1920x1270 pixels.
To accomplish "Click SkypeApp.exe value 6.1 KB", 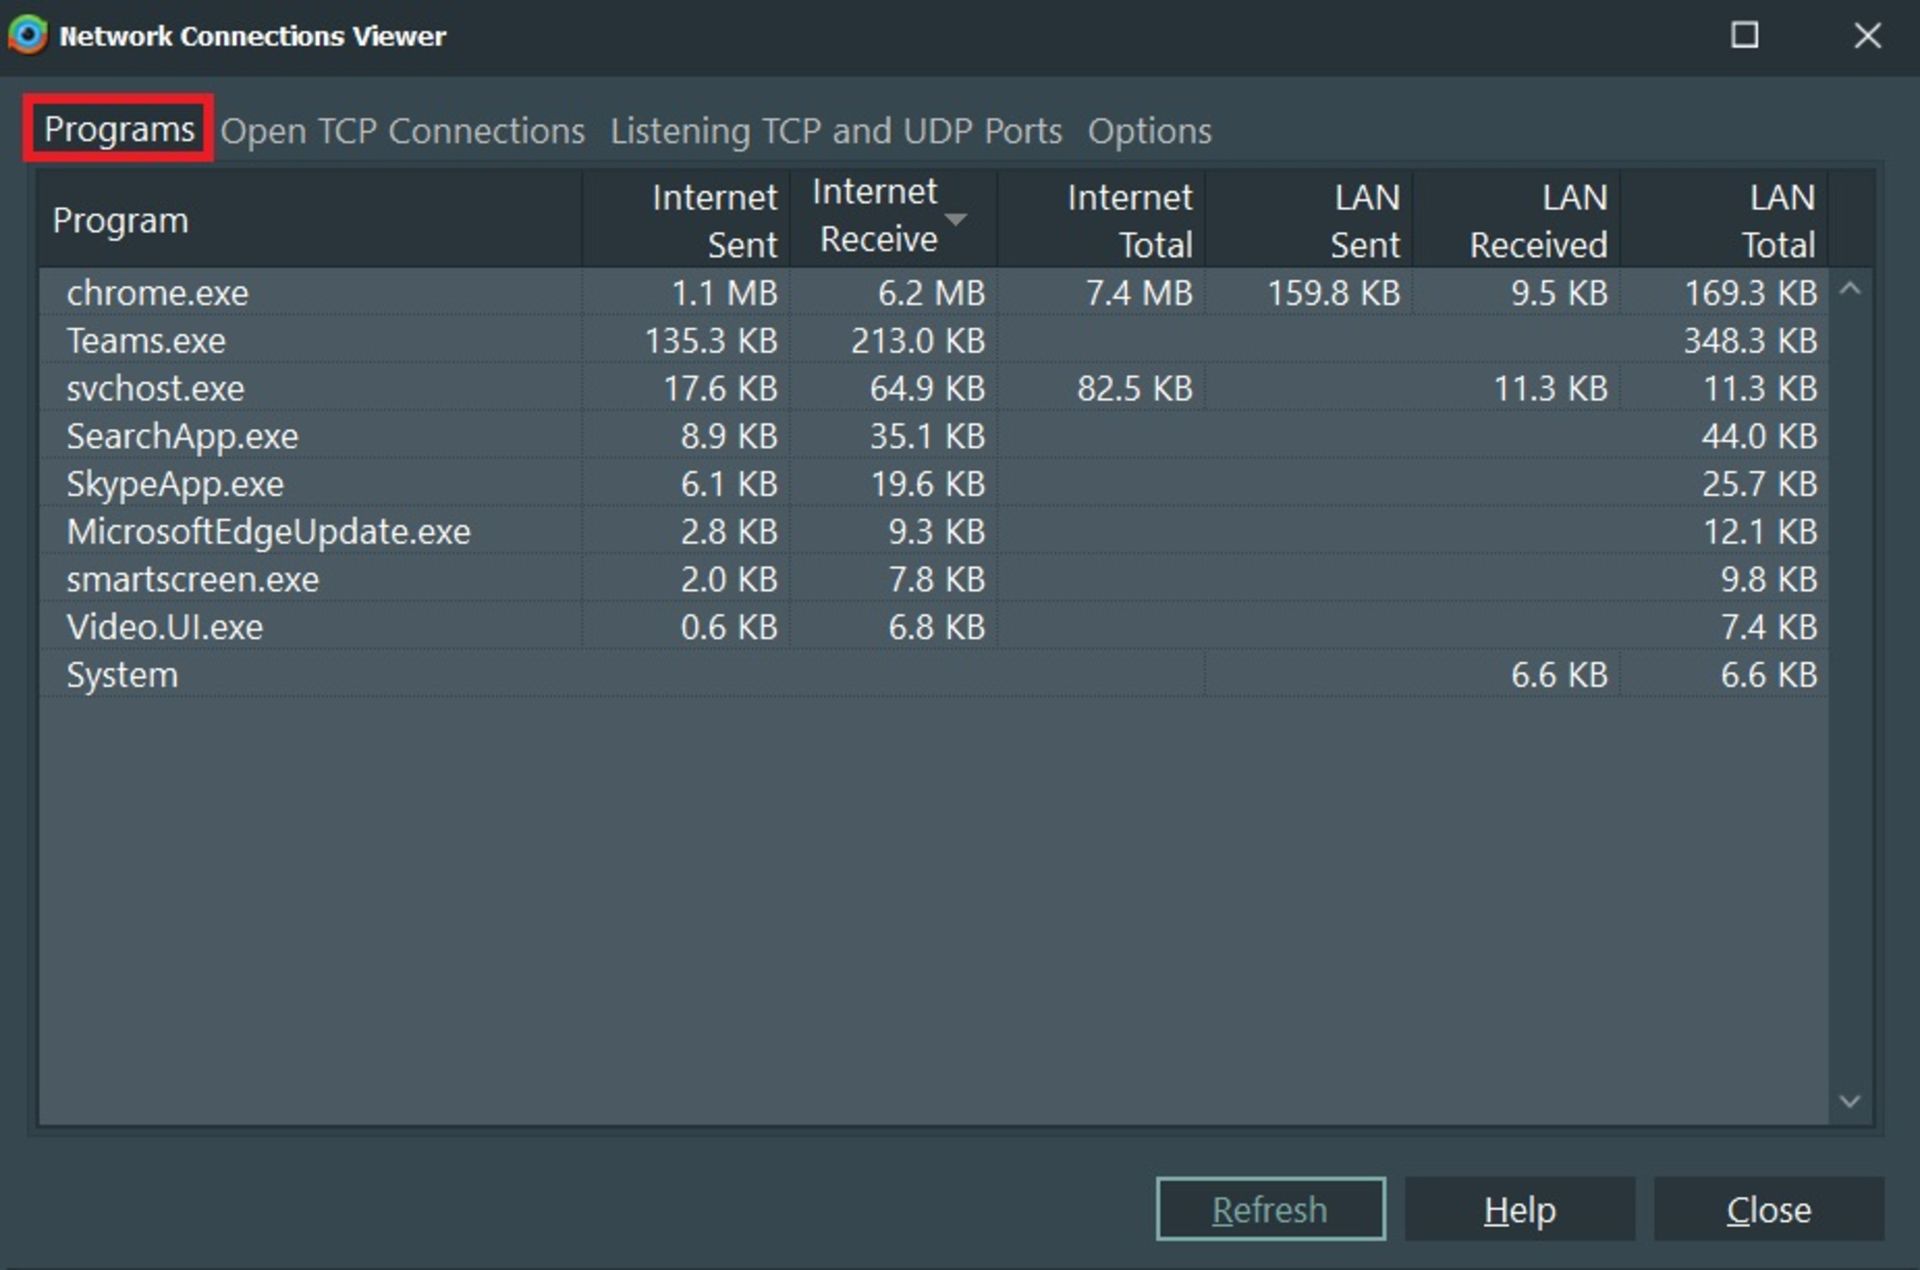I will 729,484.
